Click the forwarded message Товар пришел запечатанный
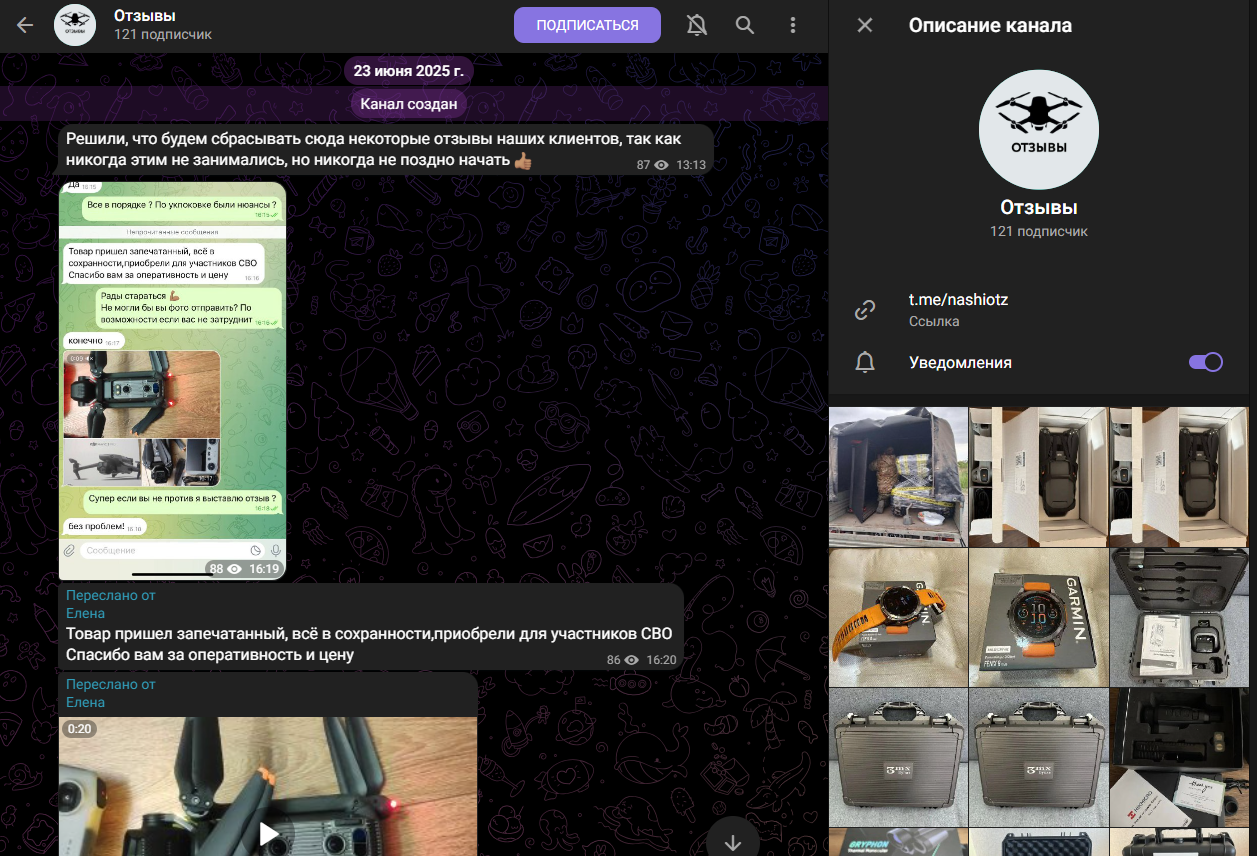Image resolution: width=1257 pixels, height=856 pixels. point(370,627)
